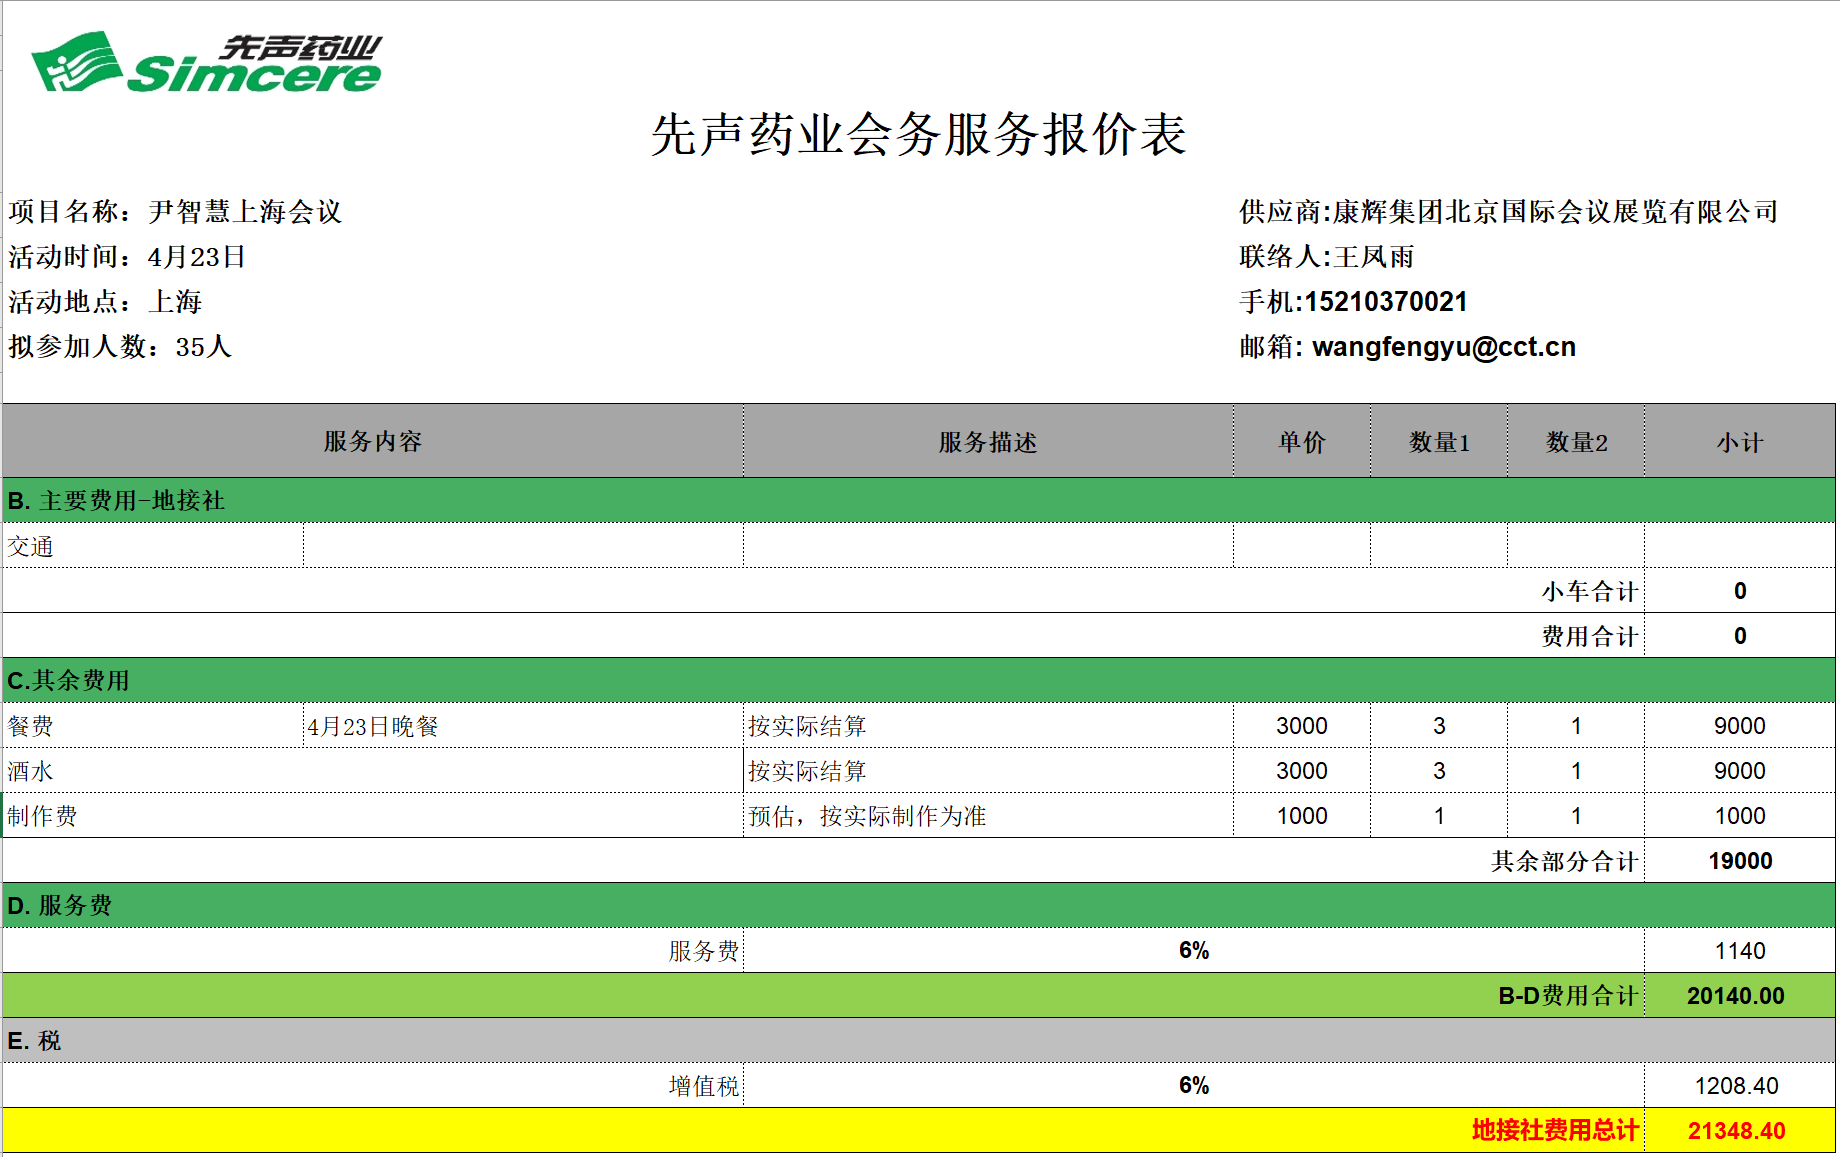Viewport: 1840px width, 1157px height.
Task: Select the 单价 header cell
Action: coord(1301,442)
